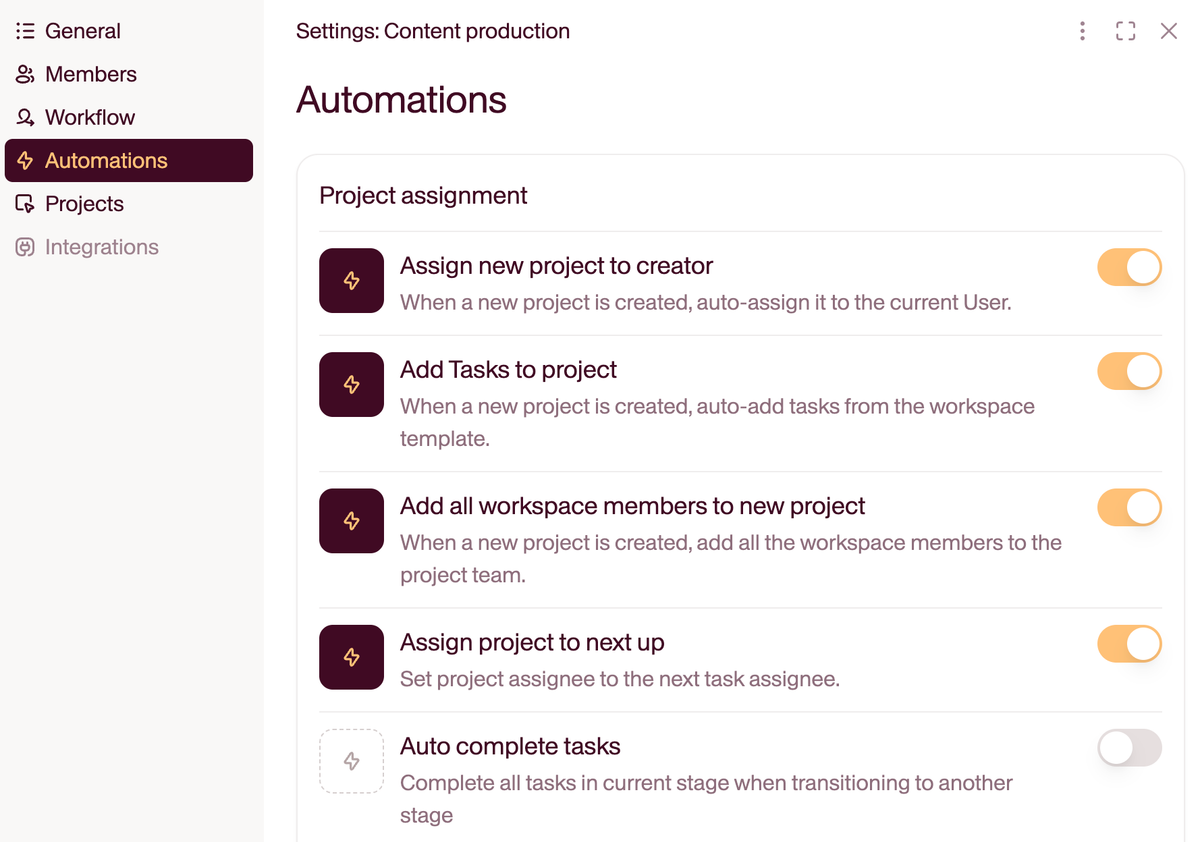Viewport: 1200px width, 842px height.
Task: Click the Auto complete tasks title text
Action: click(x=510, y=746)
